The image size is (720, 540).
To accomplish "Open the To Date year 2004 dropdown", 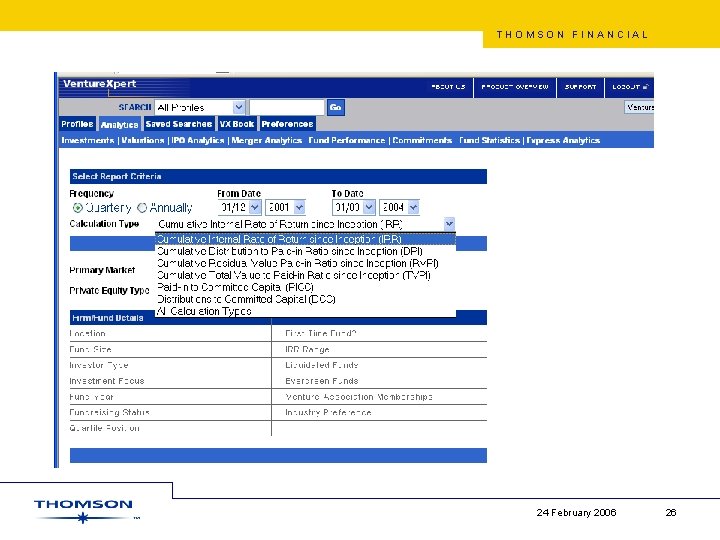I will tap(399, 208).
